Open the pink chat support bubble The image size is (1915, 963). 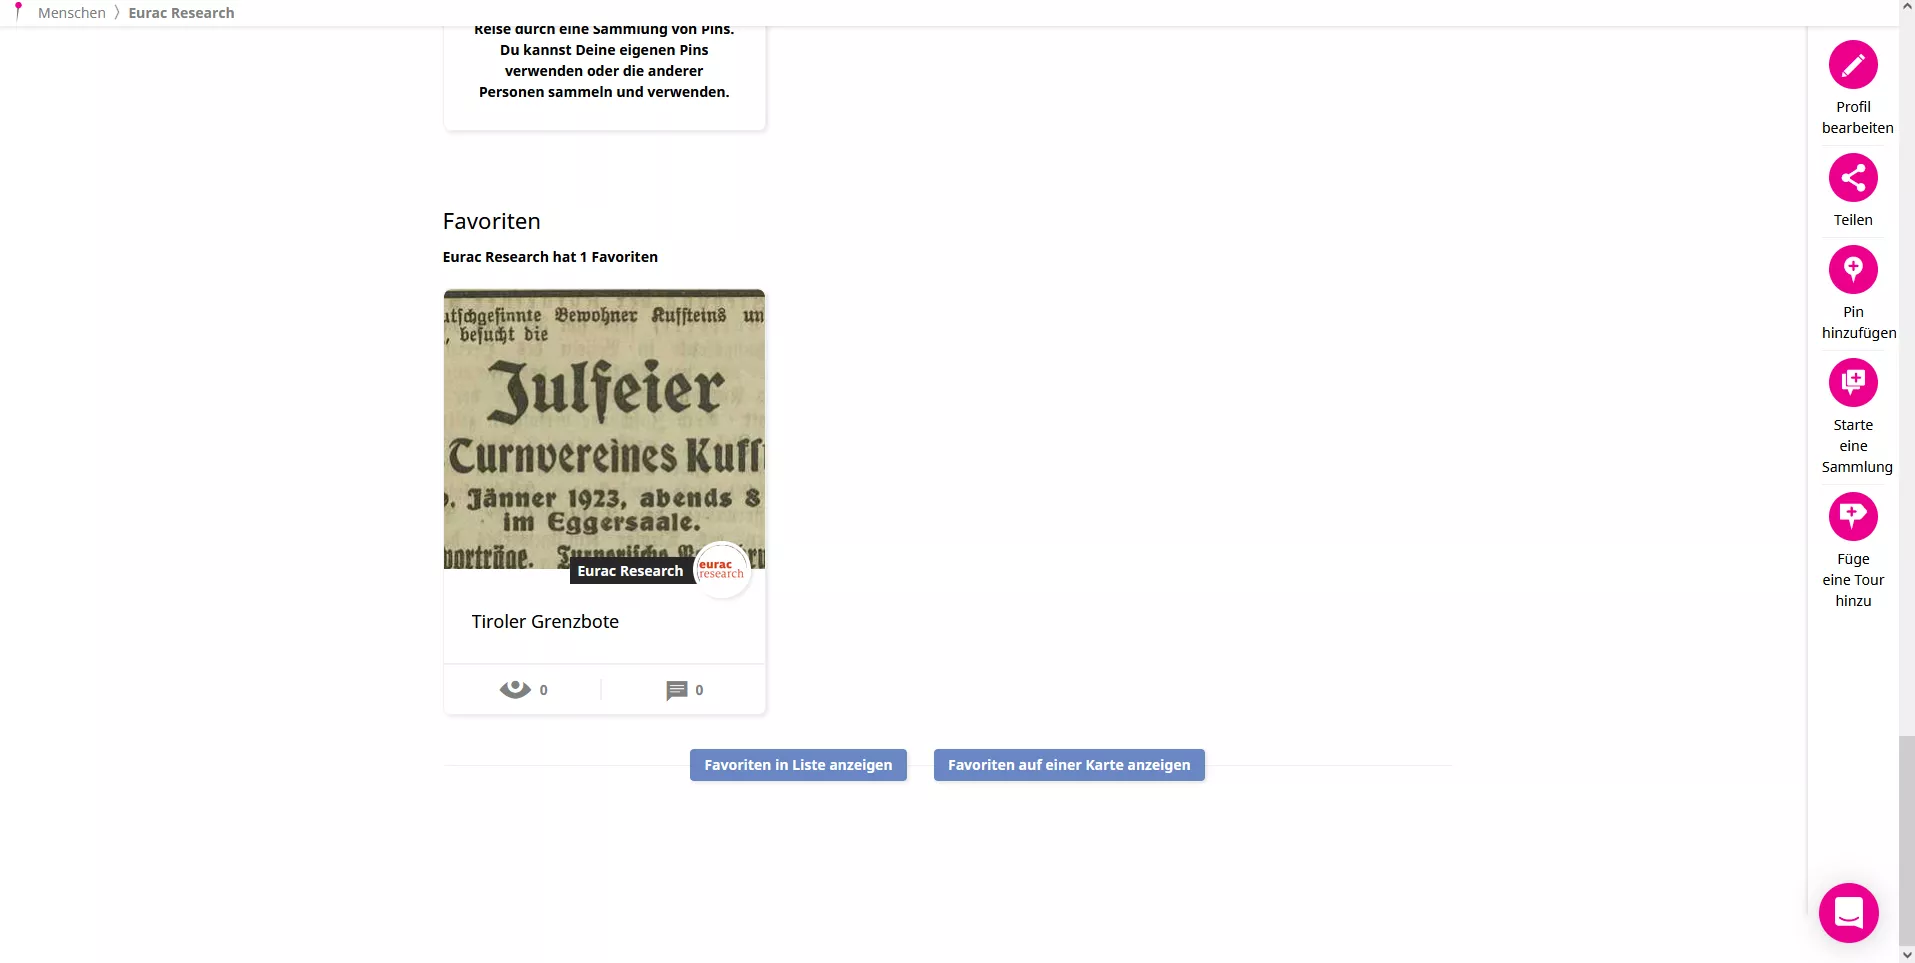click(x=1848, y=912)
